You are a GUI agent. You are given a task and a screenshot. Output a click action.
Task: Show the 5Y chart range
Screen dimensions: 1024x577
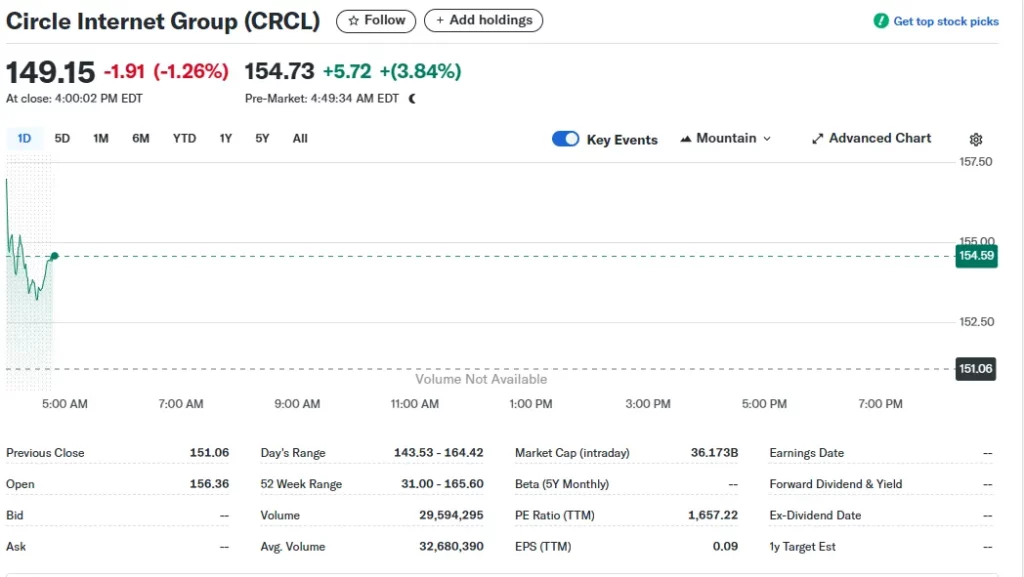click(262, 139)
